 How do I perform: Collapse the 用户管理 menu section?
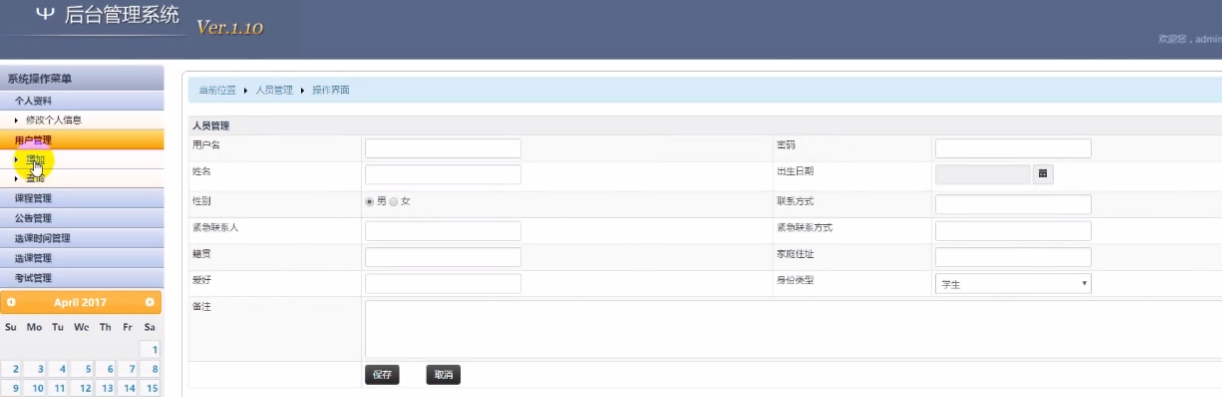point(82,140)
